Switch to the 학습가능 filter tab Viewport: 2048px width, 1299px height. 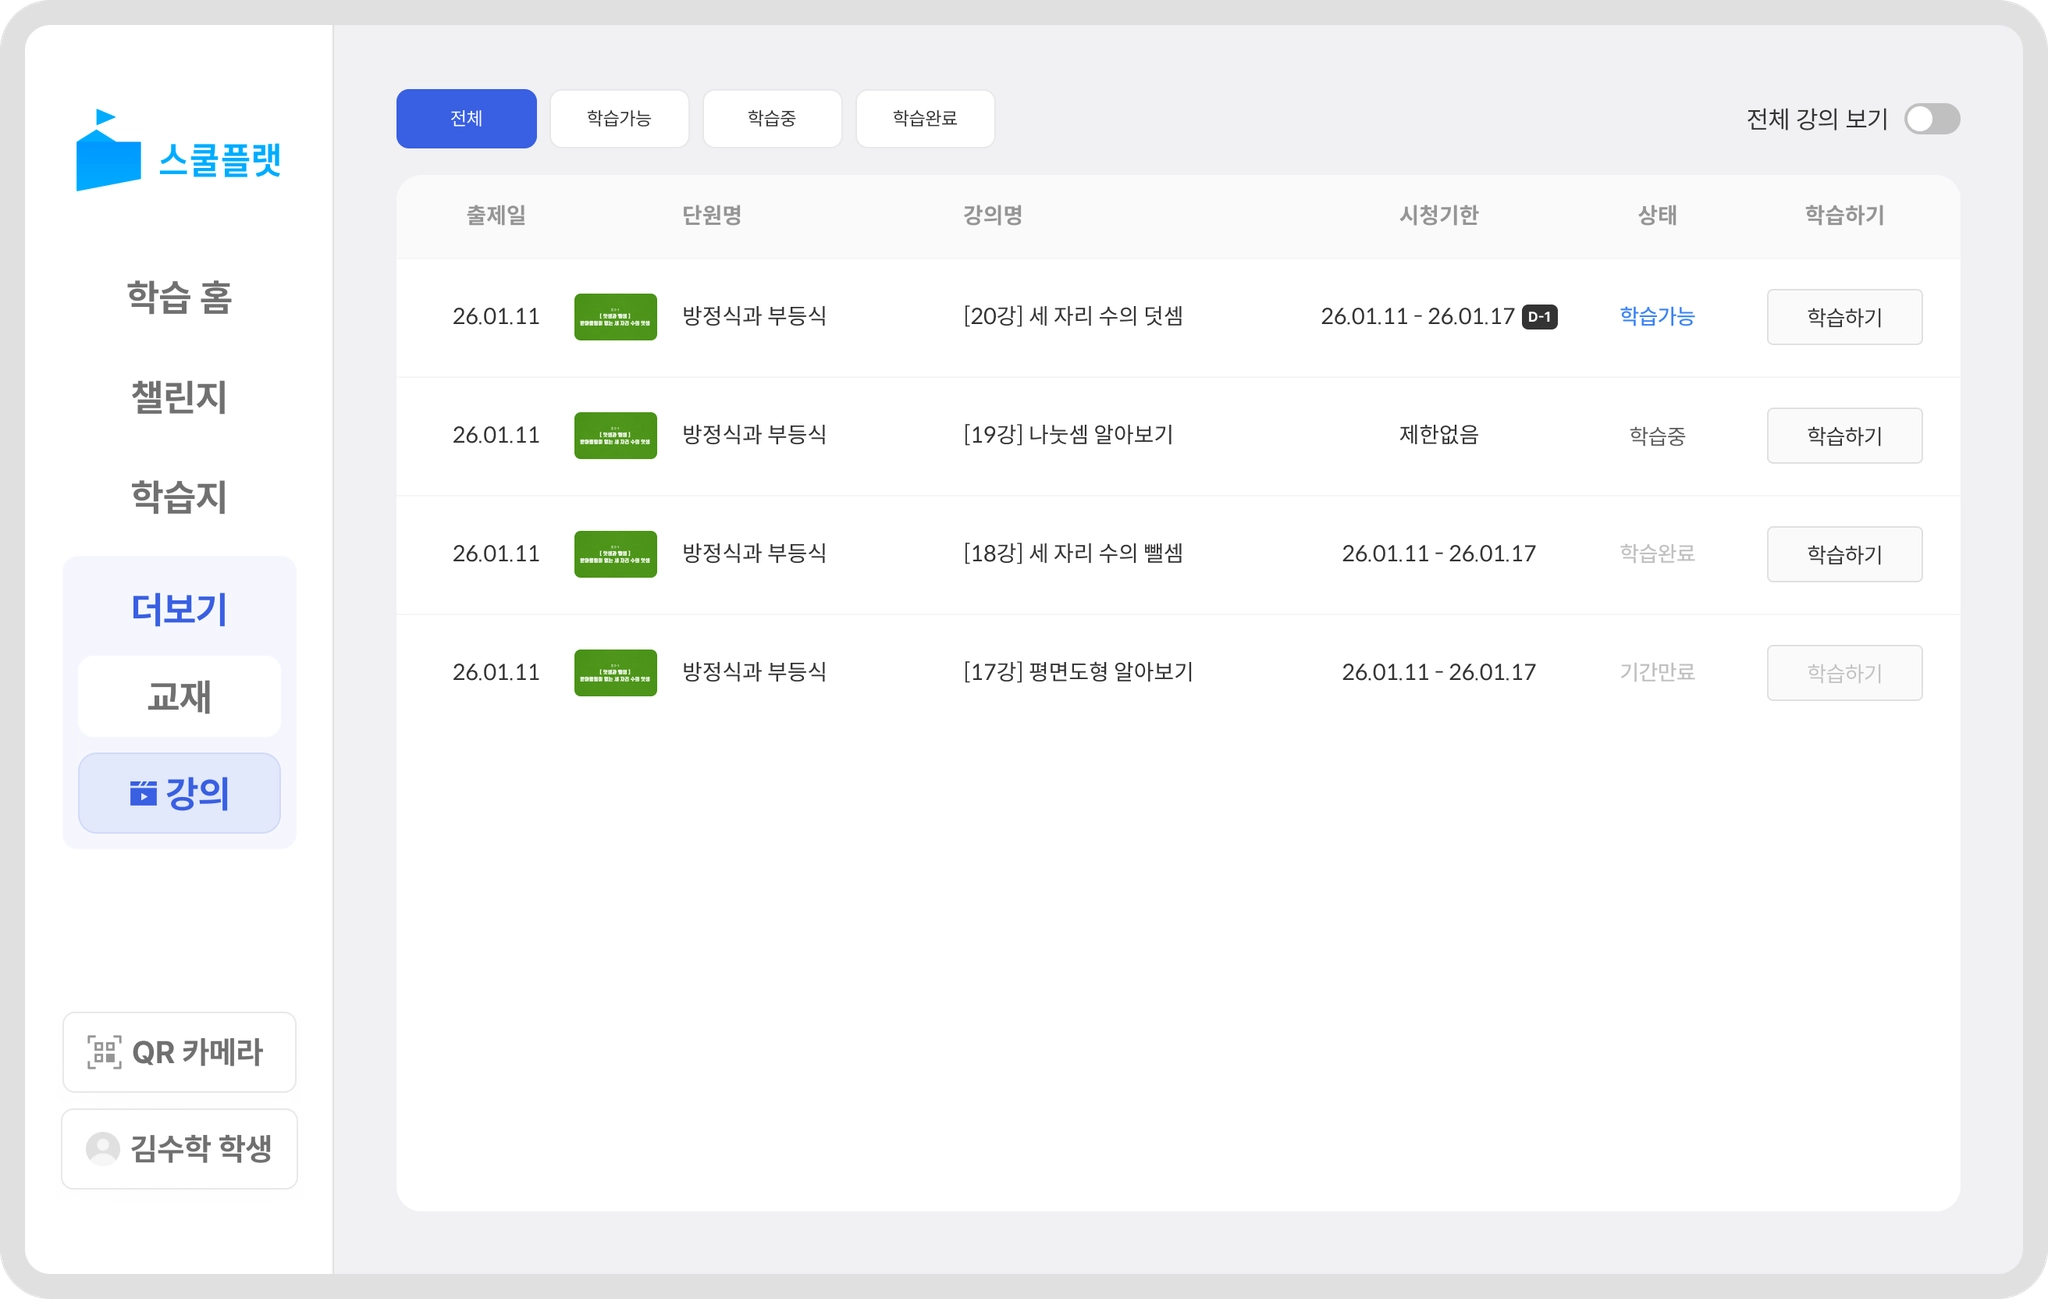(x=619, y=119)
